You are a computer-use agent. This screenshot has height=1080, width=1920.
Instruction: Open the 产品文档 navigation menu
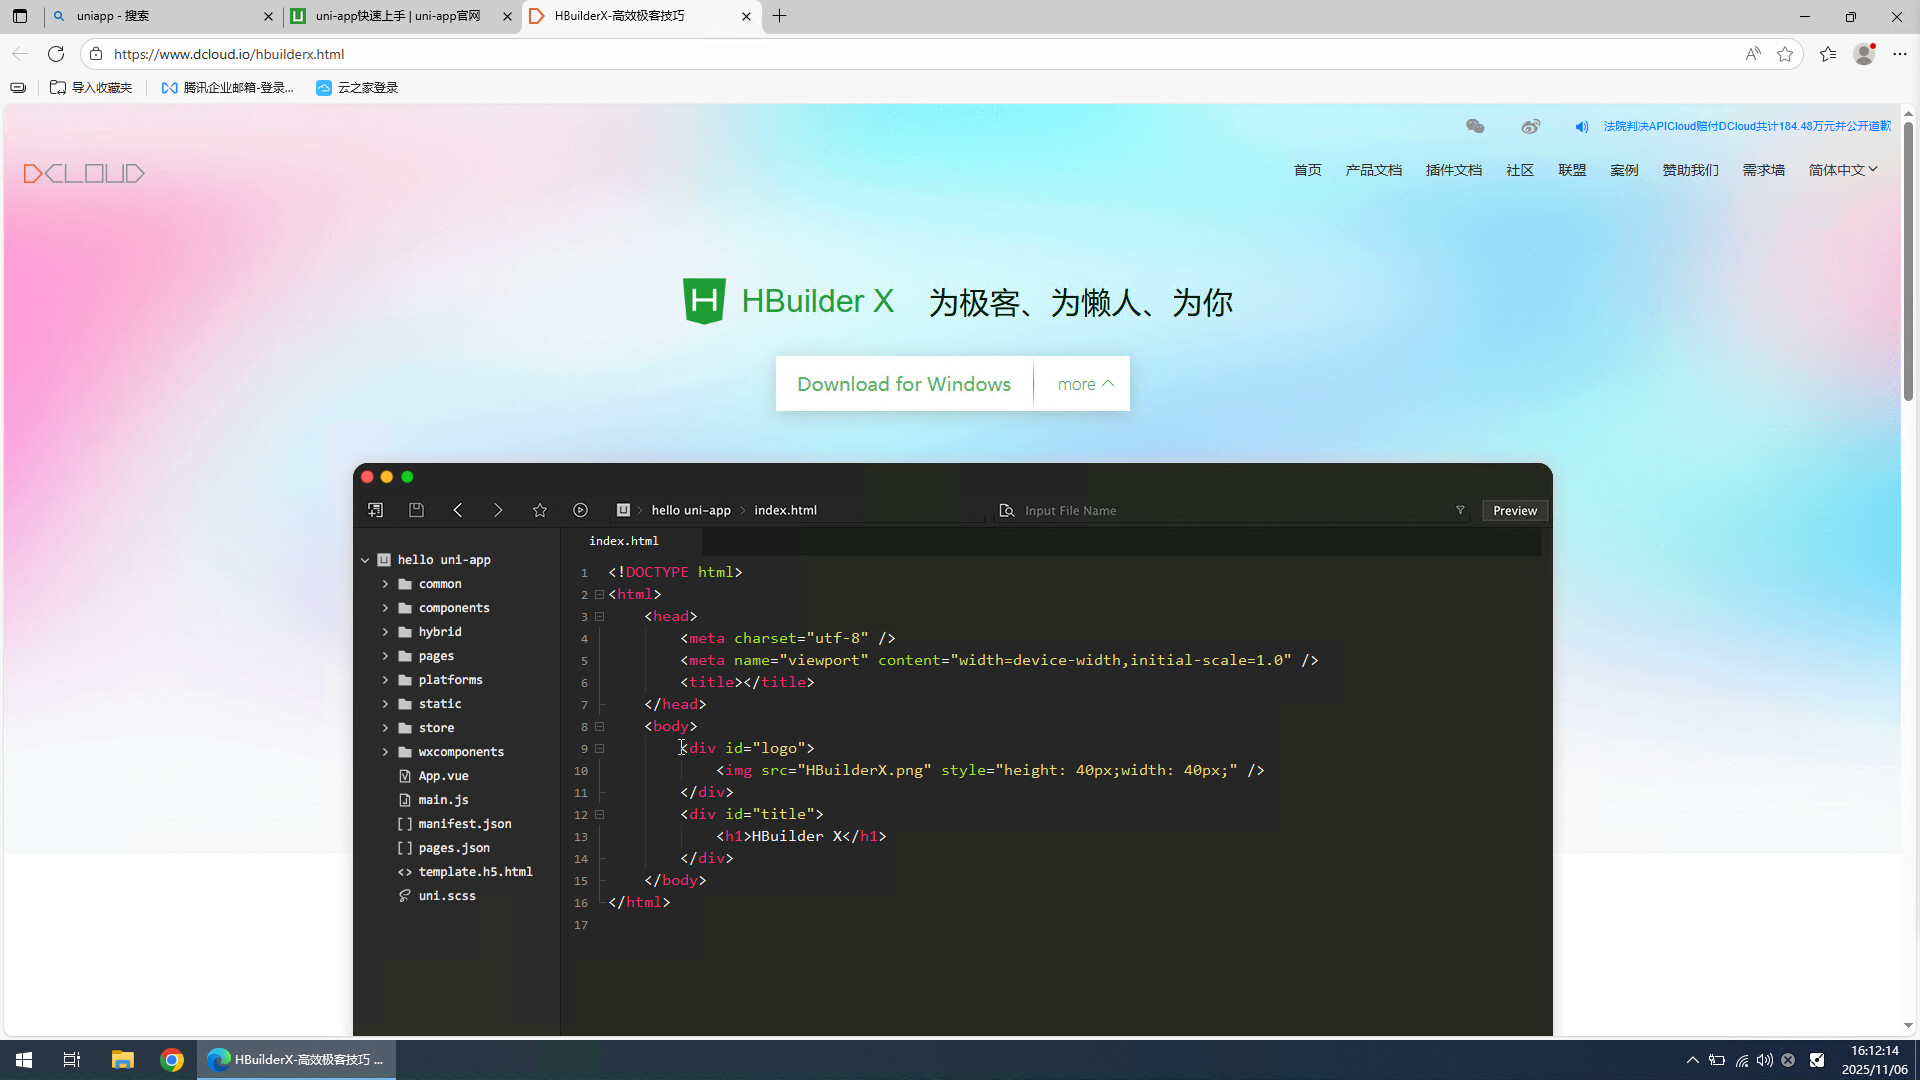click(1373, 170)
